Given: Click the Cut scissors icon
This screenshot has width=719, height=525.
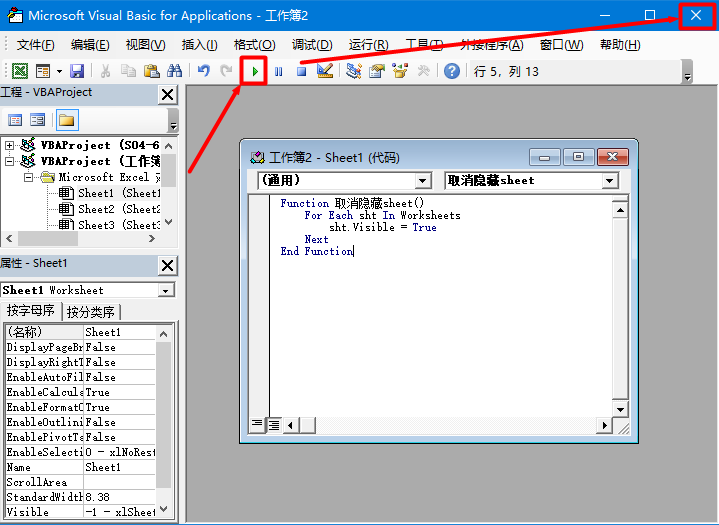Looking at the screenshot, I should coord(105,71).
